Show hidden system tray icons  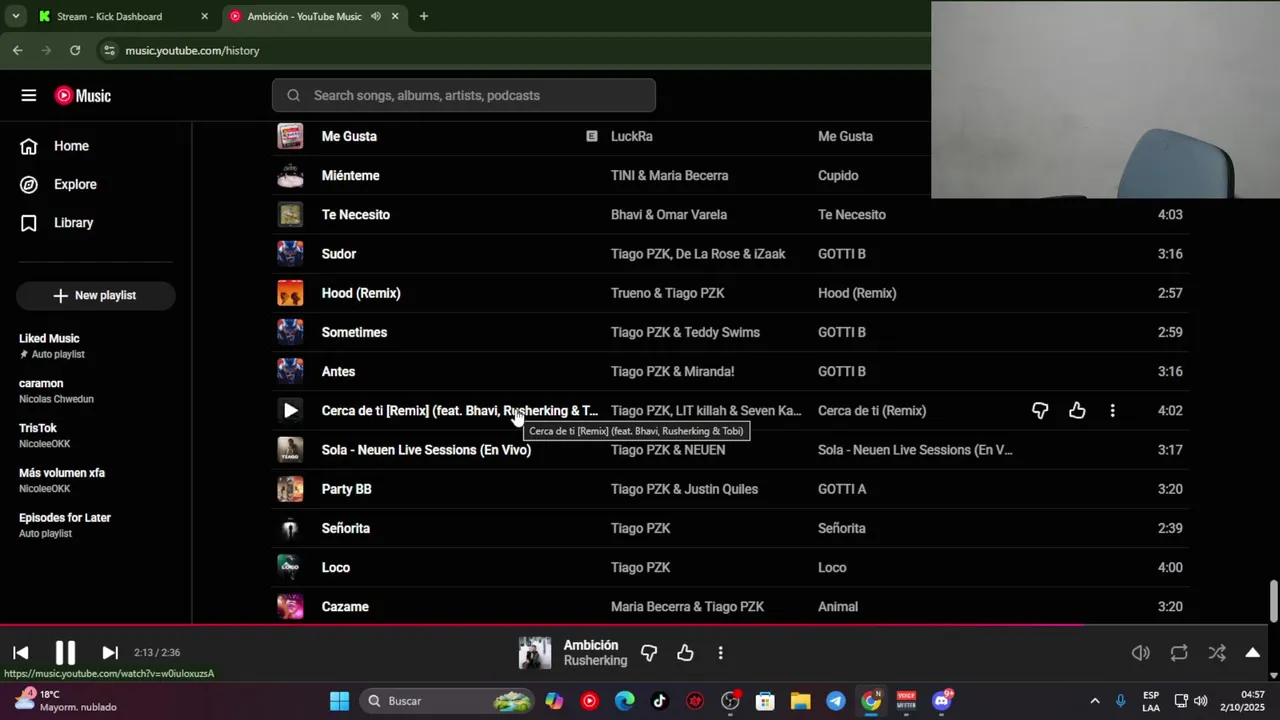(1094, 701)
